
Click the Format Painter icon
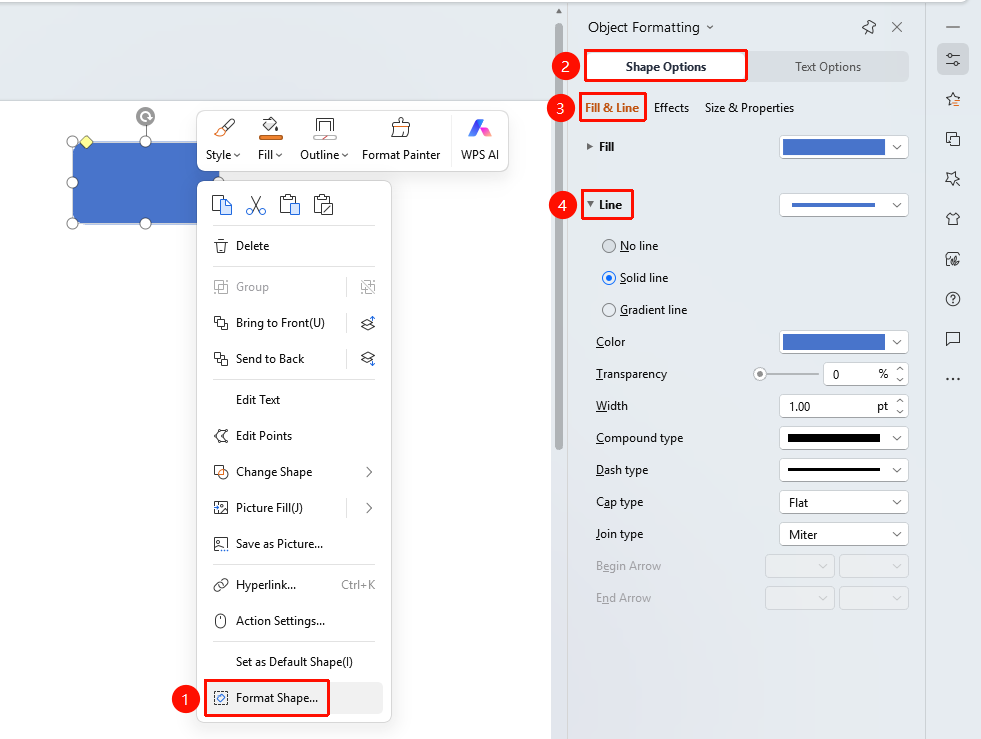[x=400, y=128]
